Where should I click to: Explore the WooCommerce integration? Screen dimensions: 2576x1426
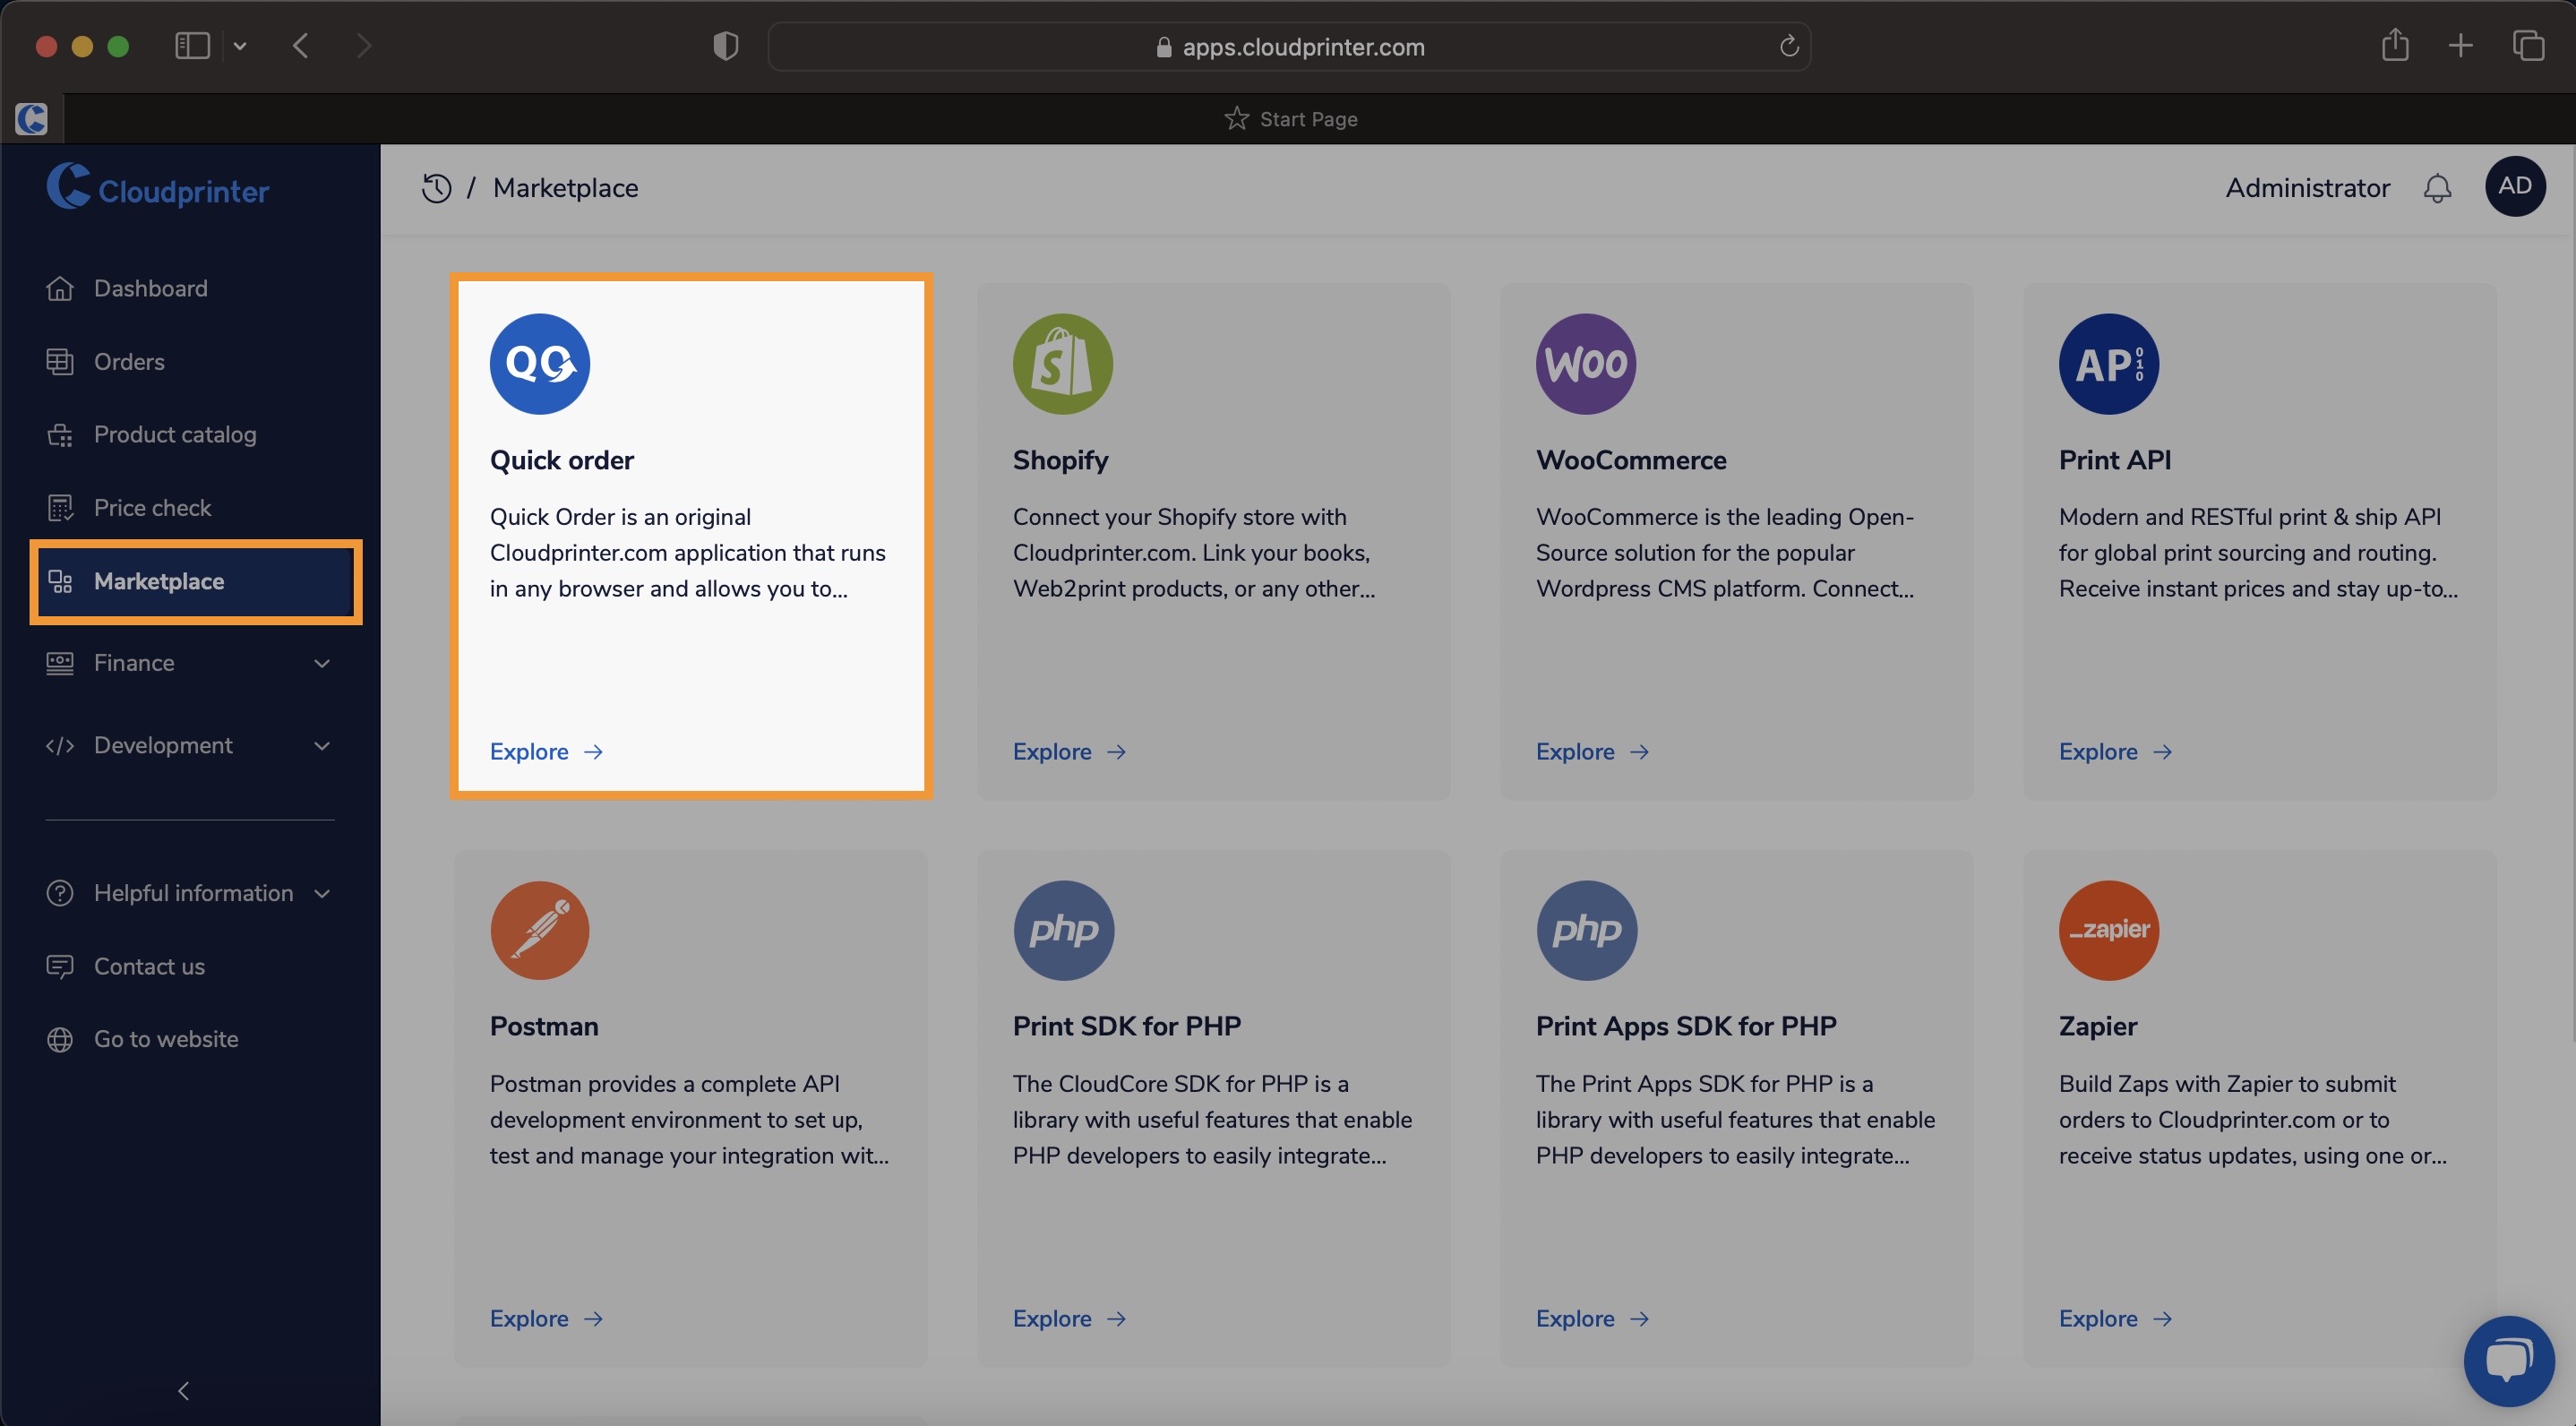pyautogui.click(x=1593, y=752)
